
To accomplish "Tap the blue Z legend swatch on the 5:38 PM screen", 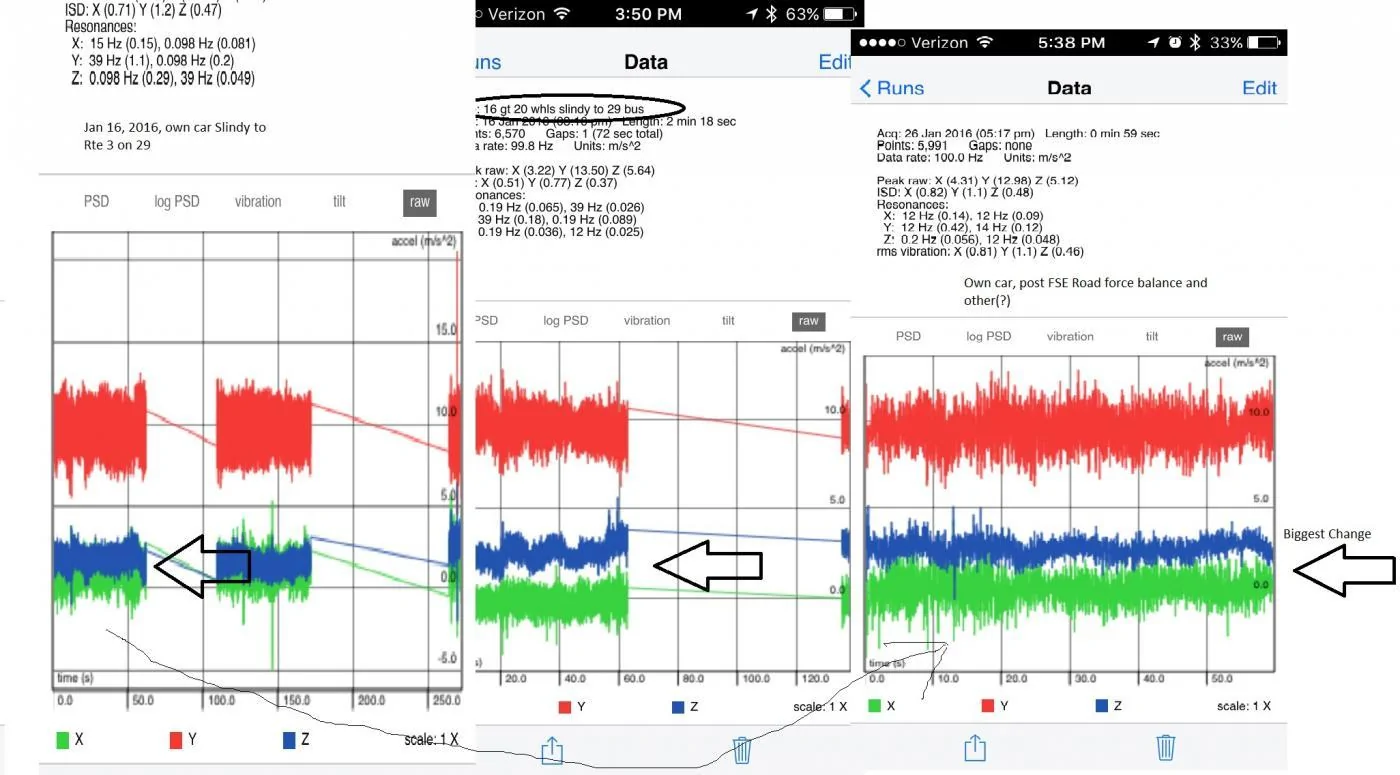I will click(1102, 705).
